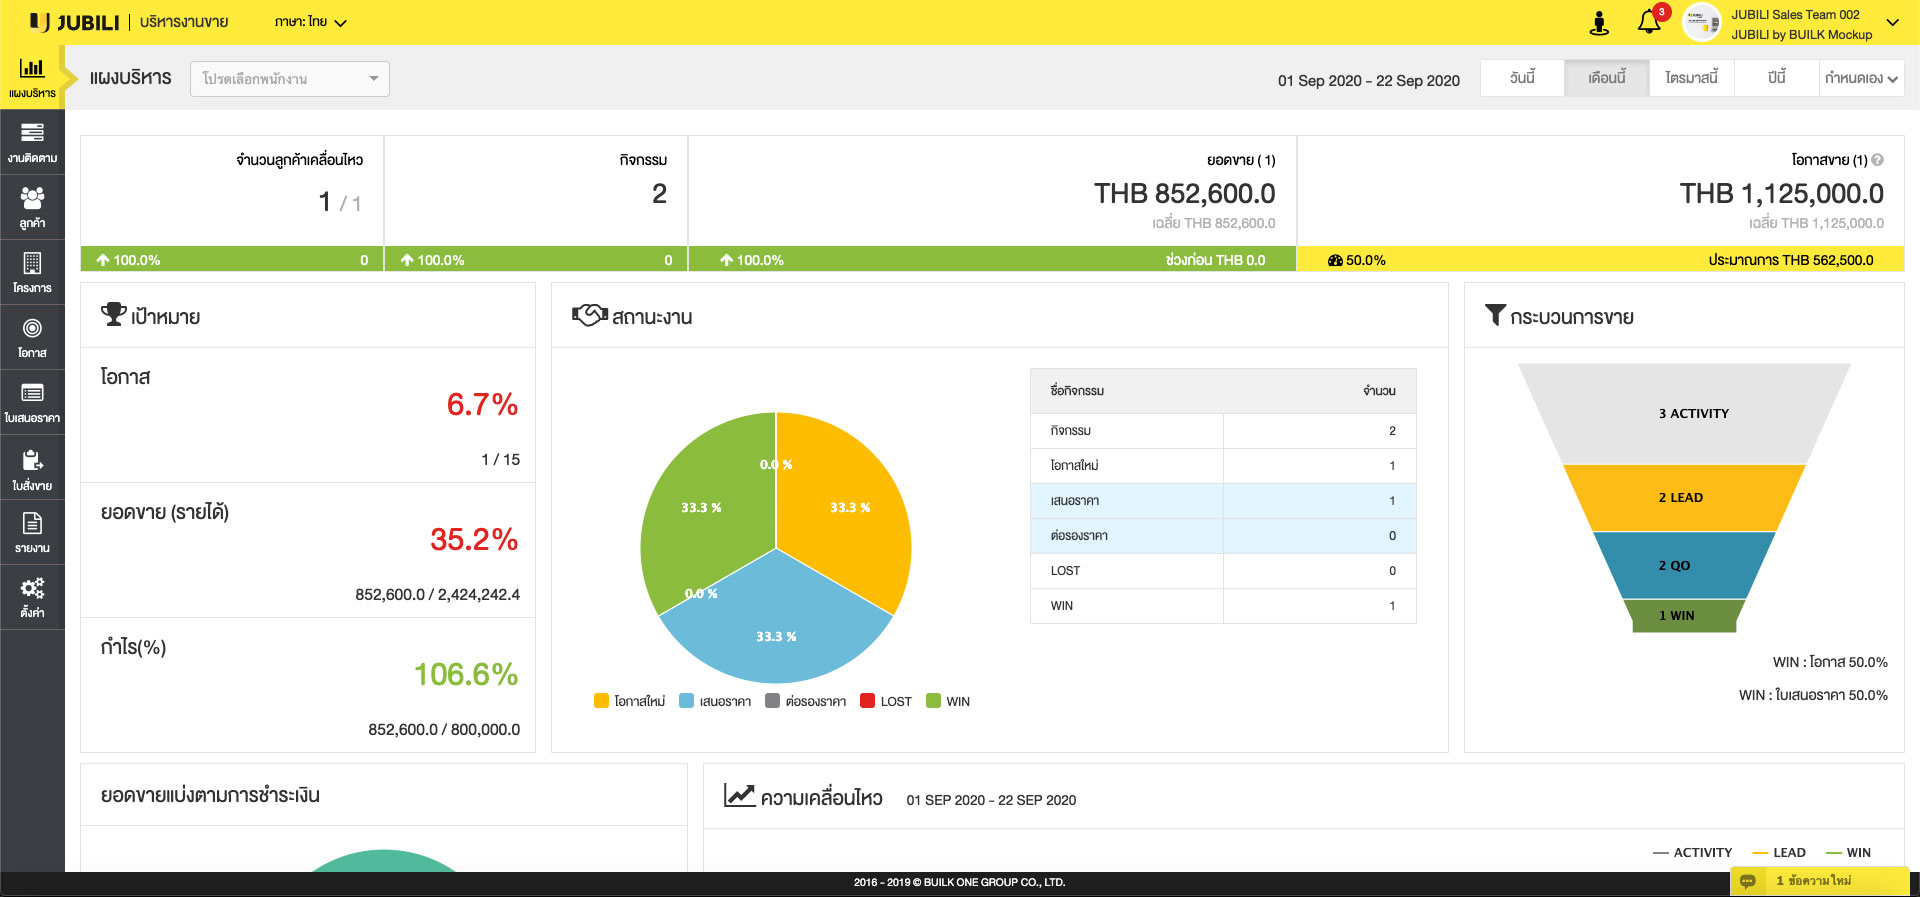Click the funnel icon next to กระบวนการขาย

[x=1495, y=315]
